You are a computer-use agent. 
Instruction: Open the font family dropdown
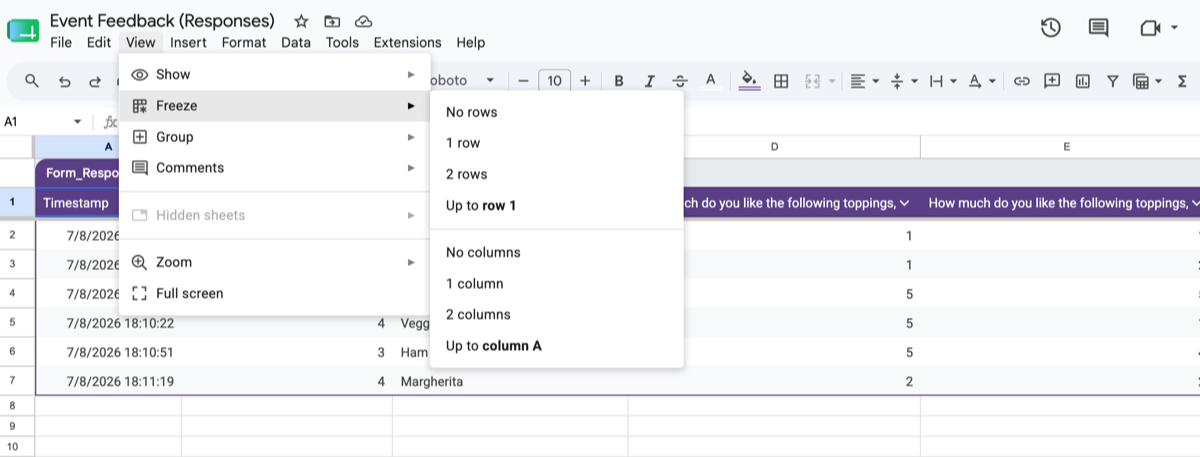point(462,81)
